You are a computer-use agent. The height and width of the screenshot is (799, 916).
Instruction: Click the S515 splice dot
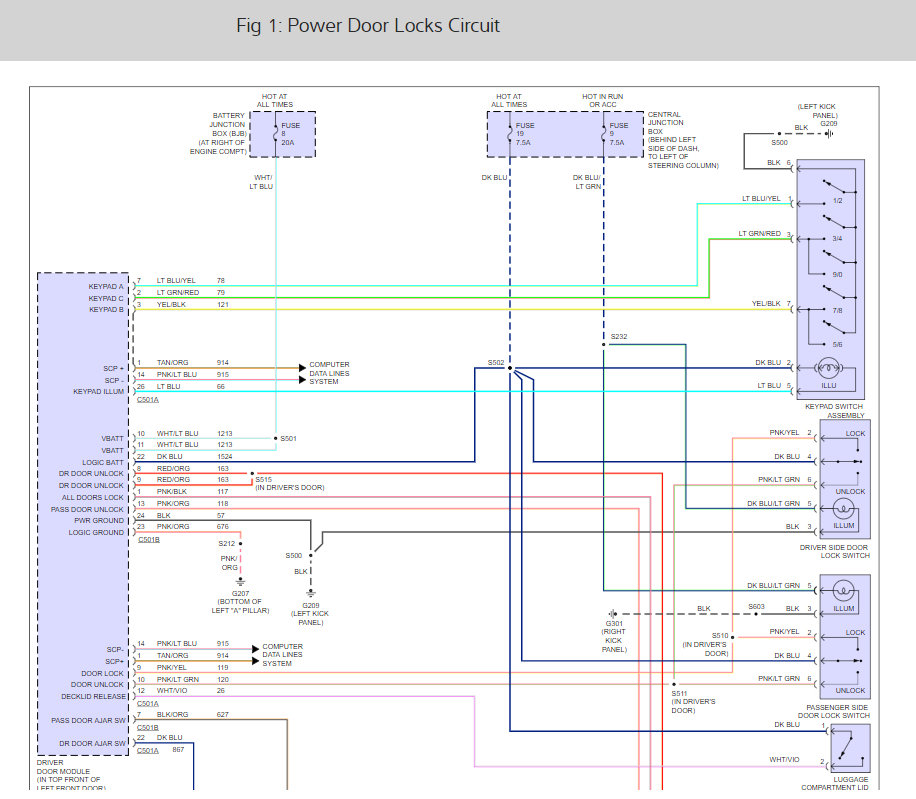pos(252,473)
